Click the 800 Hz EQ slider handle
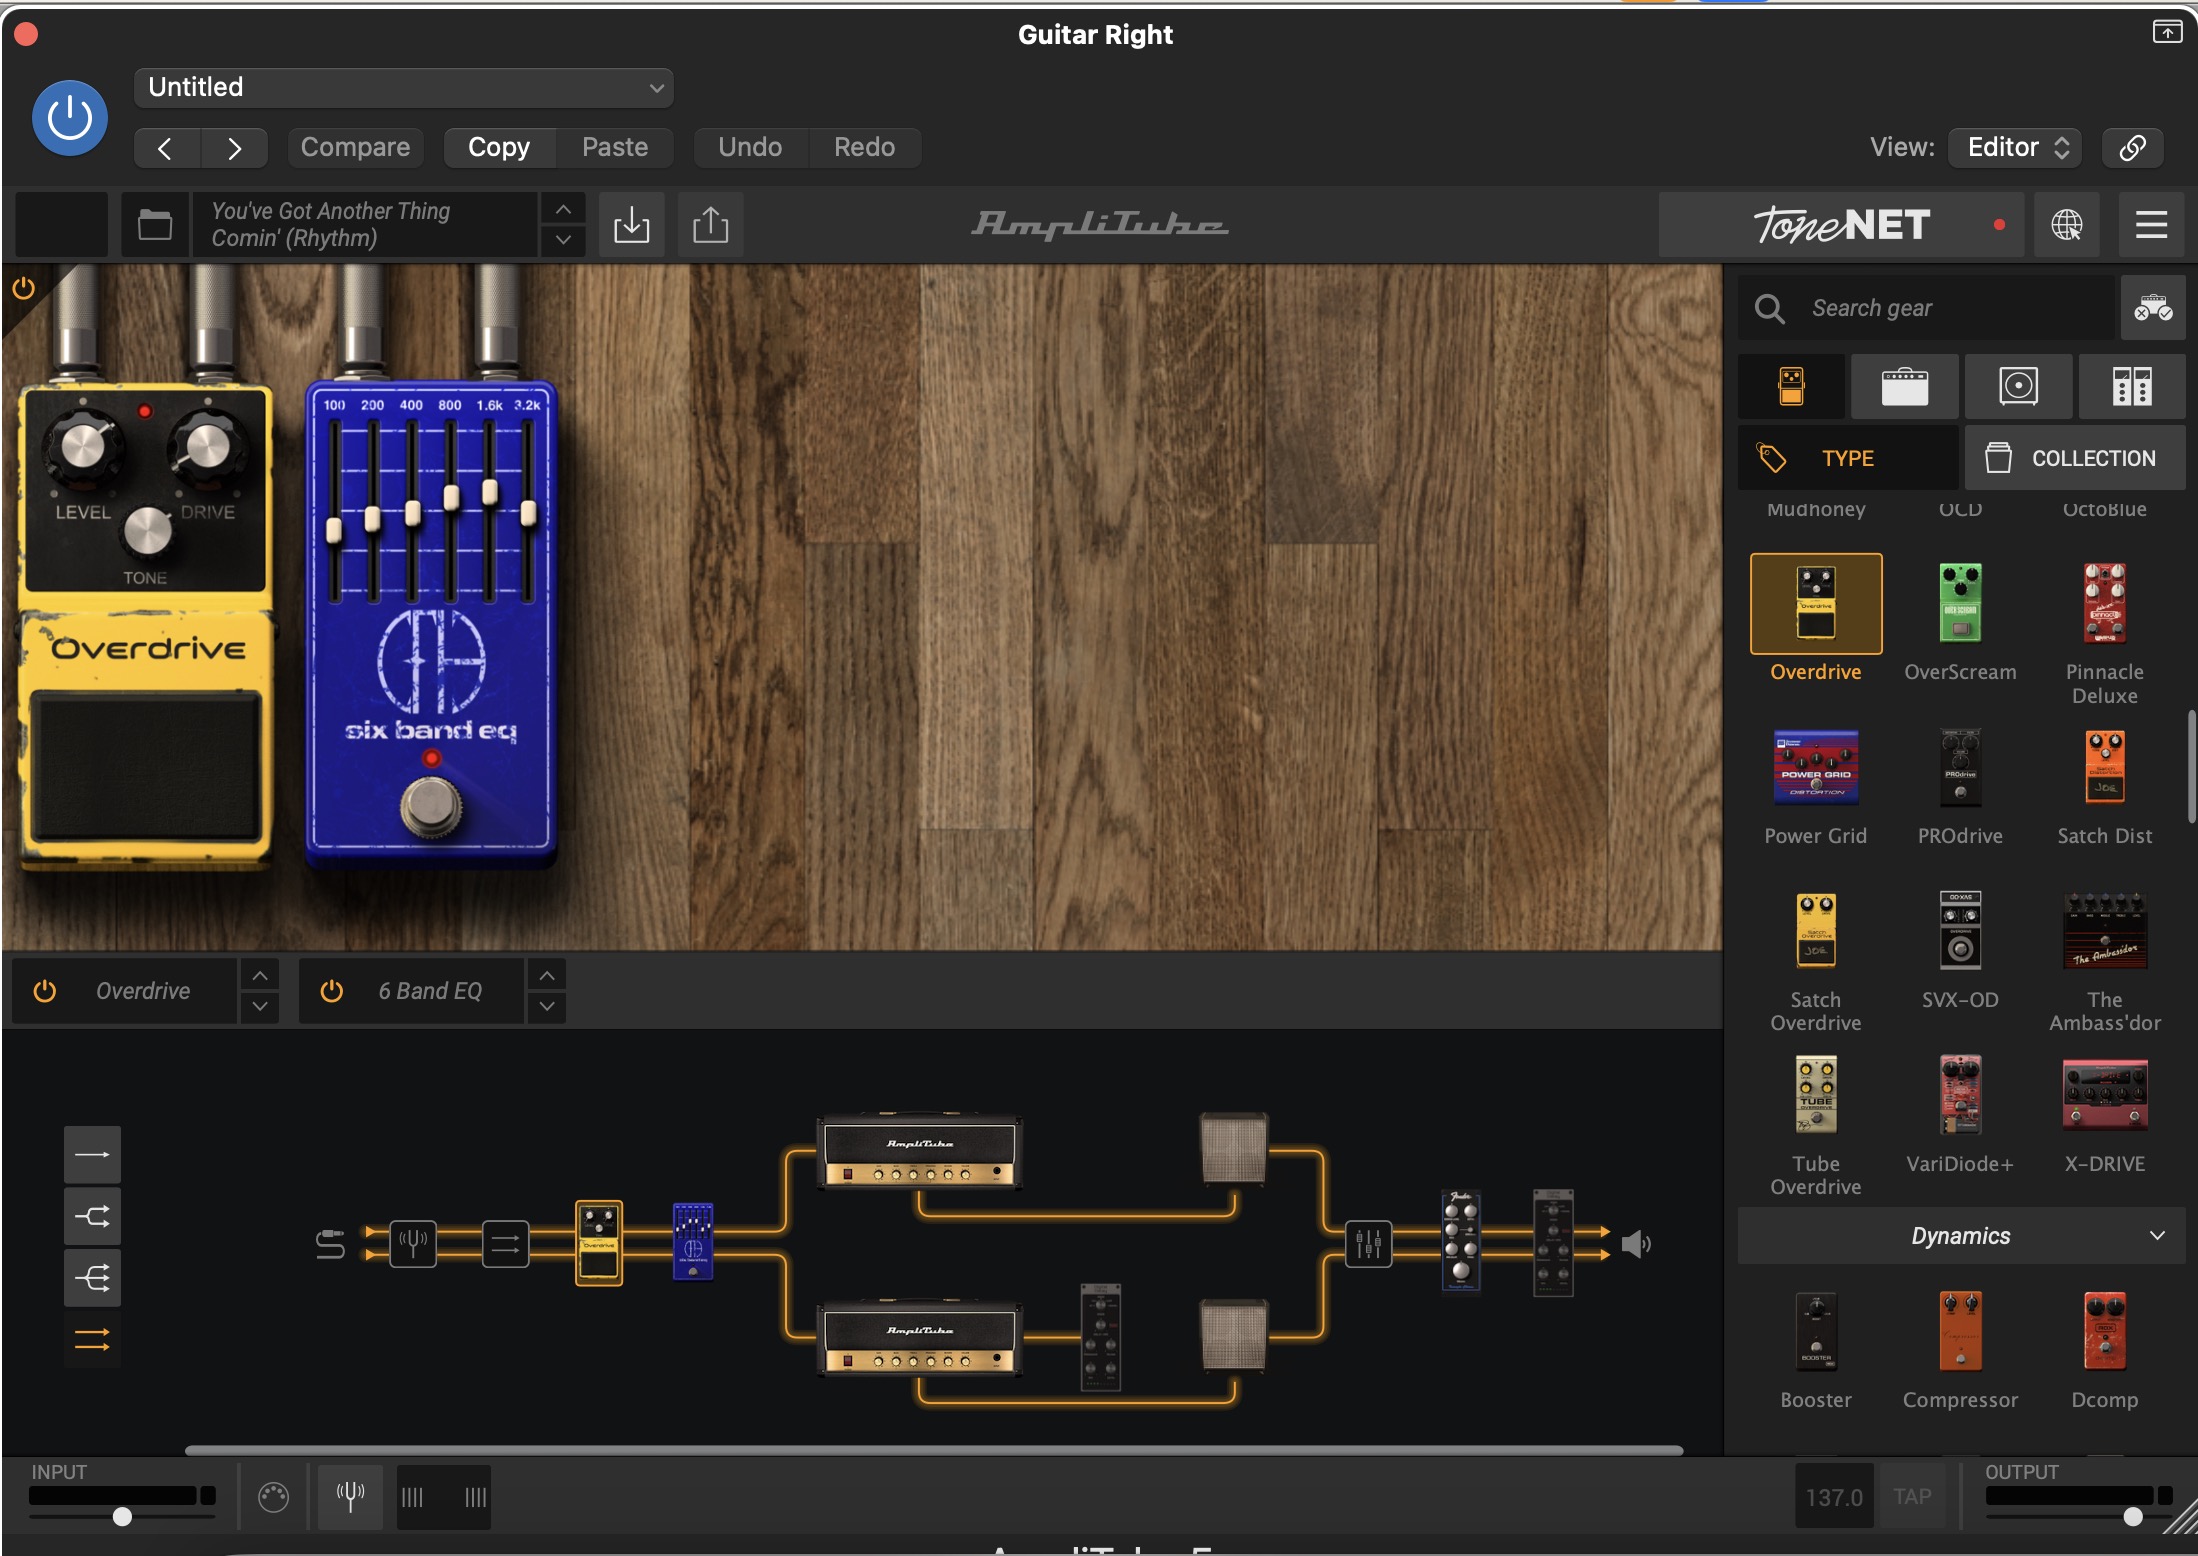Image resolution: width=2198 pixels, height=1556 pixels. point(451,497)
